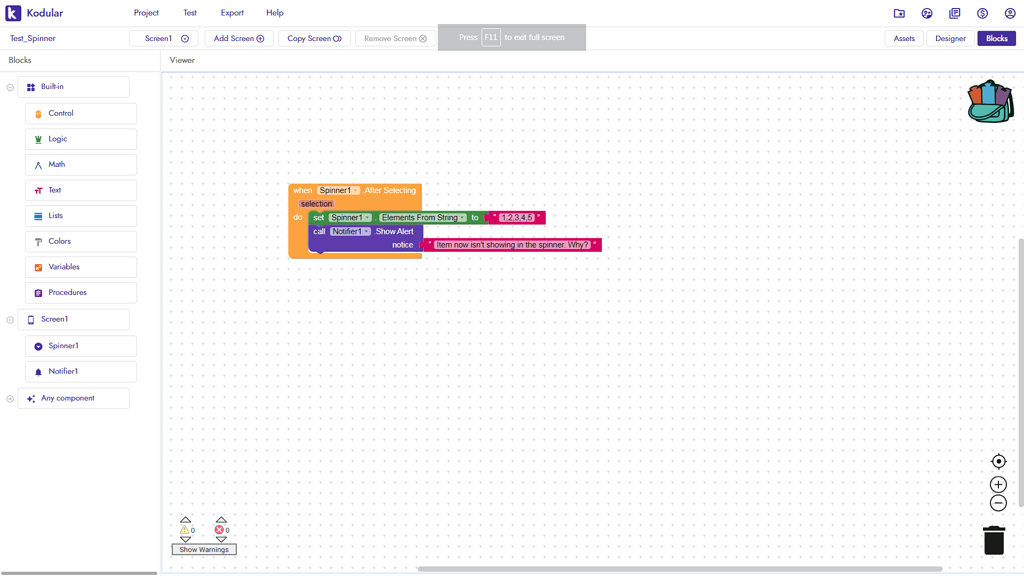Viewport: 1024px width, 576px height.
Task: Select the Colors block category
Action: 81,242
